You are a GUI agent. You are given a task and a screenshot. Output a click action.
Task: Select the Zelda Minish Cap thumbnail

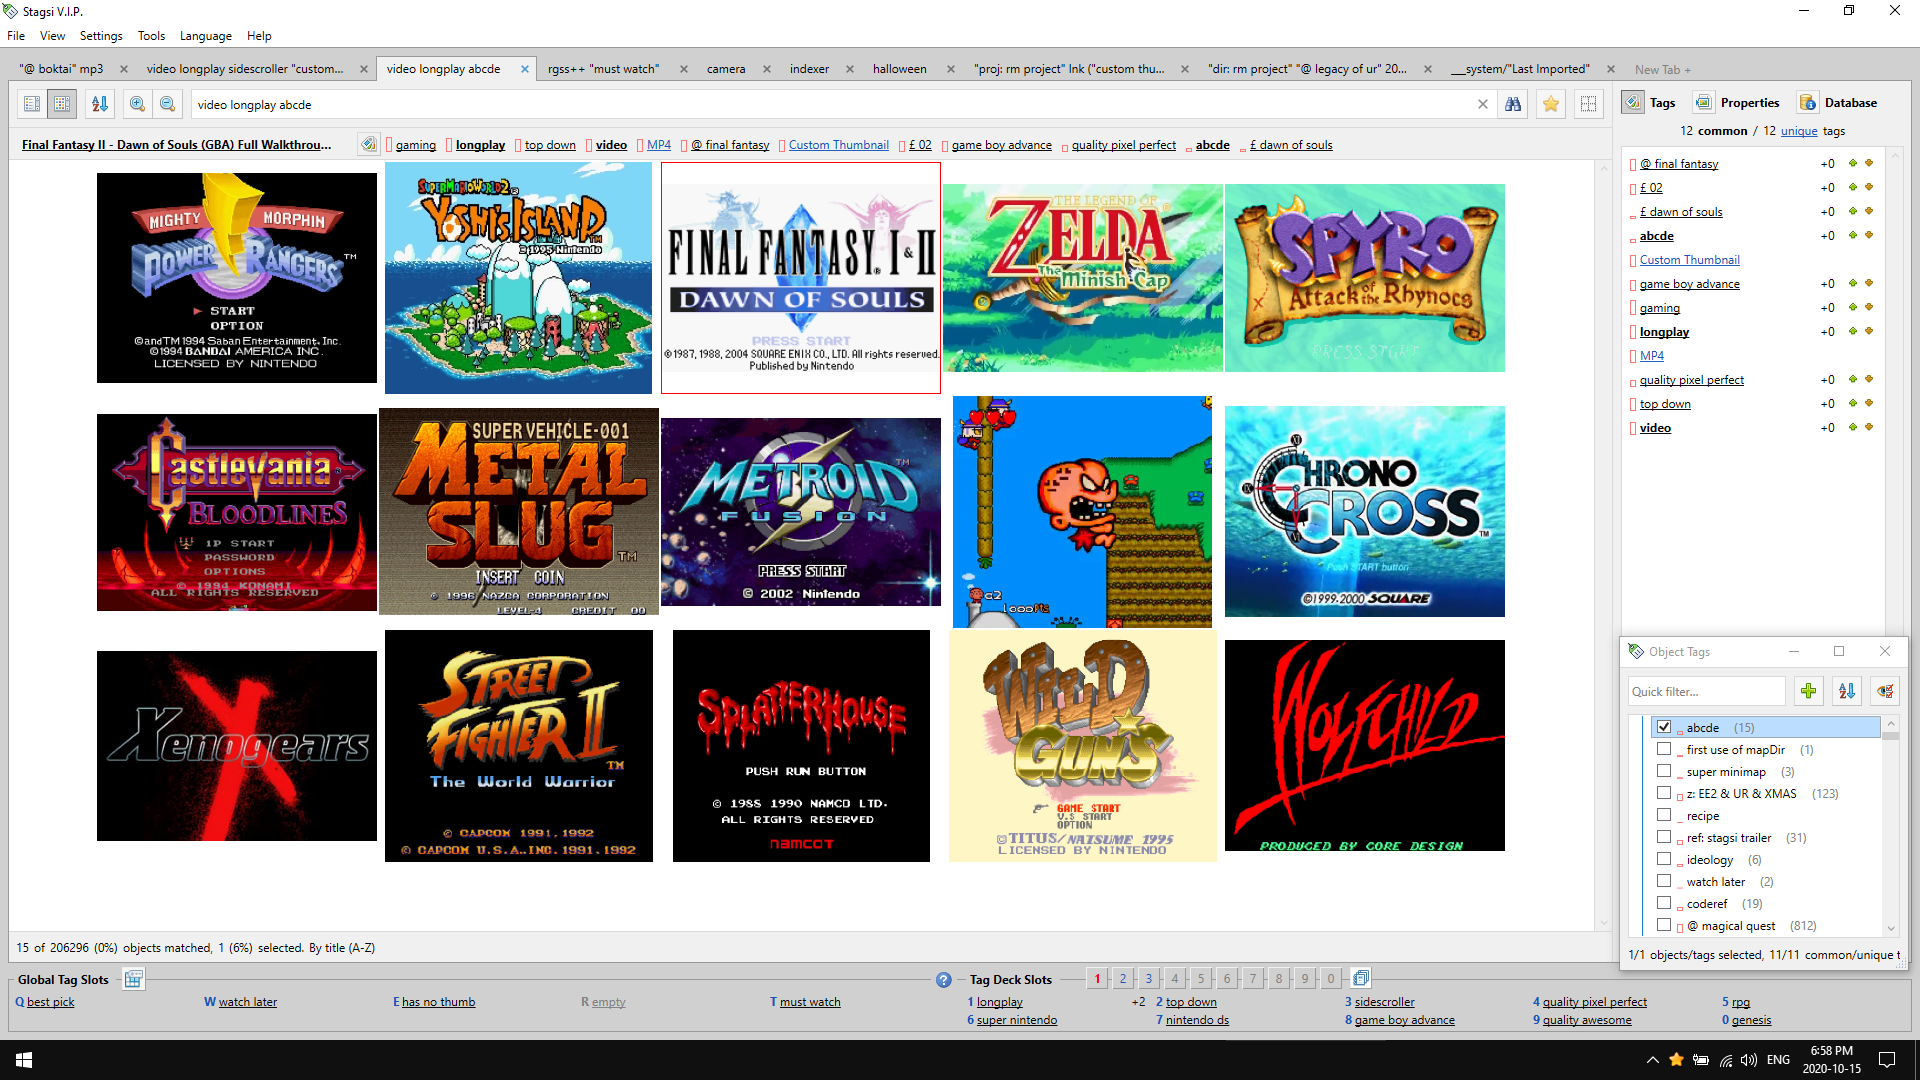tap(1083, 278)
